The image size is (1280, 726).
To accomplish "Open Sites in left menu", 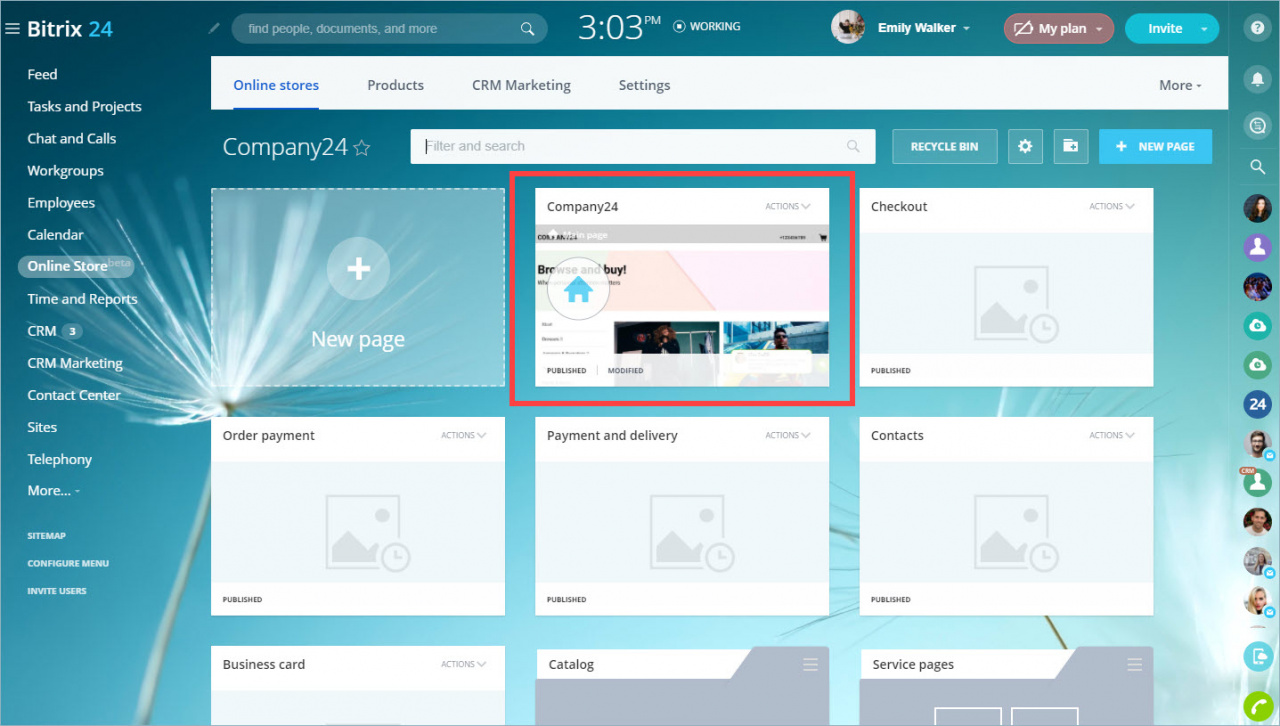I will tap(42, 427).
